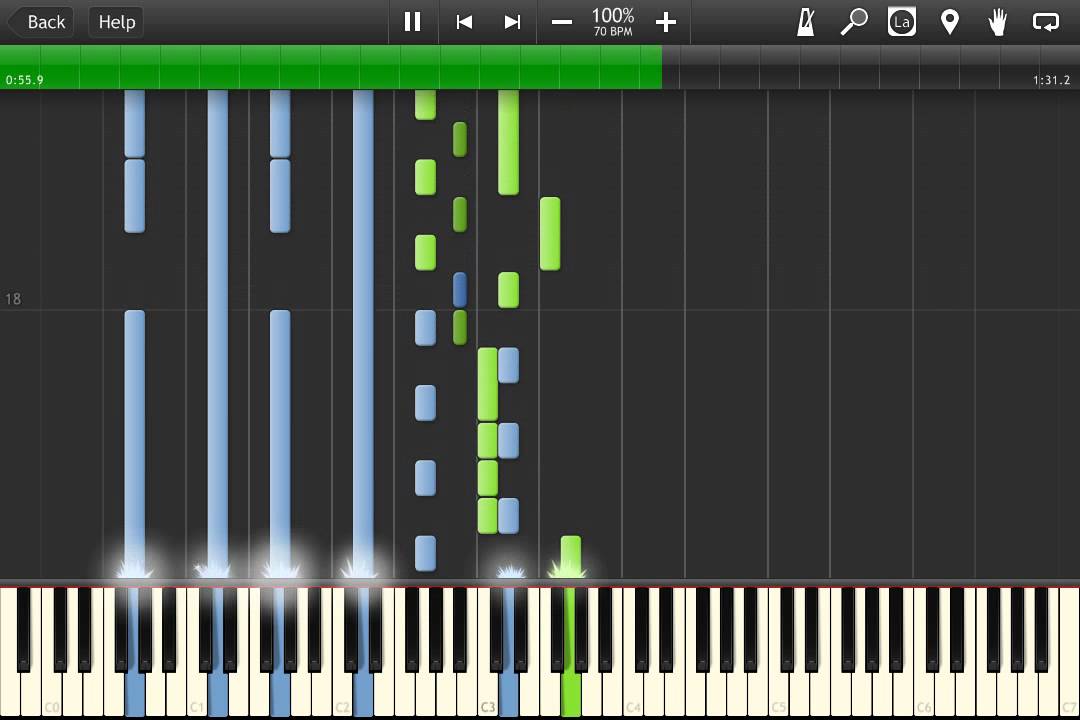Open the Help menu

click(116, 22)
